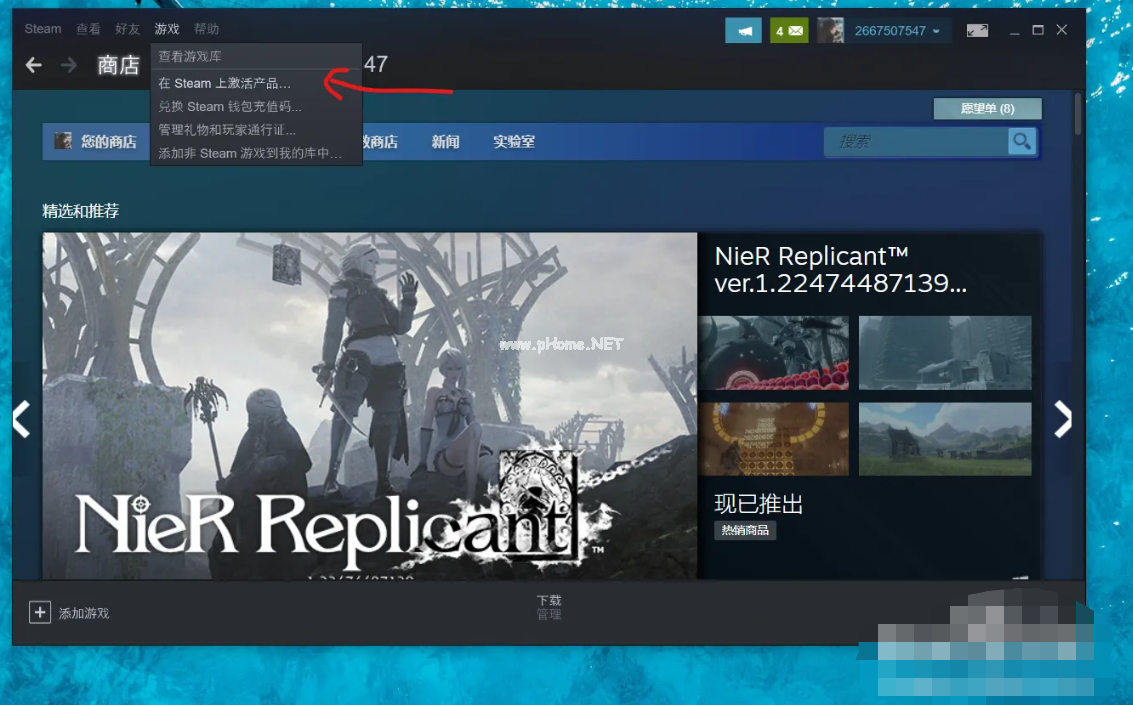
Task: Click the search magnifier icon
Action: tap(1021, 142)
